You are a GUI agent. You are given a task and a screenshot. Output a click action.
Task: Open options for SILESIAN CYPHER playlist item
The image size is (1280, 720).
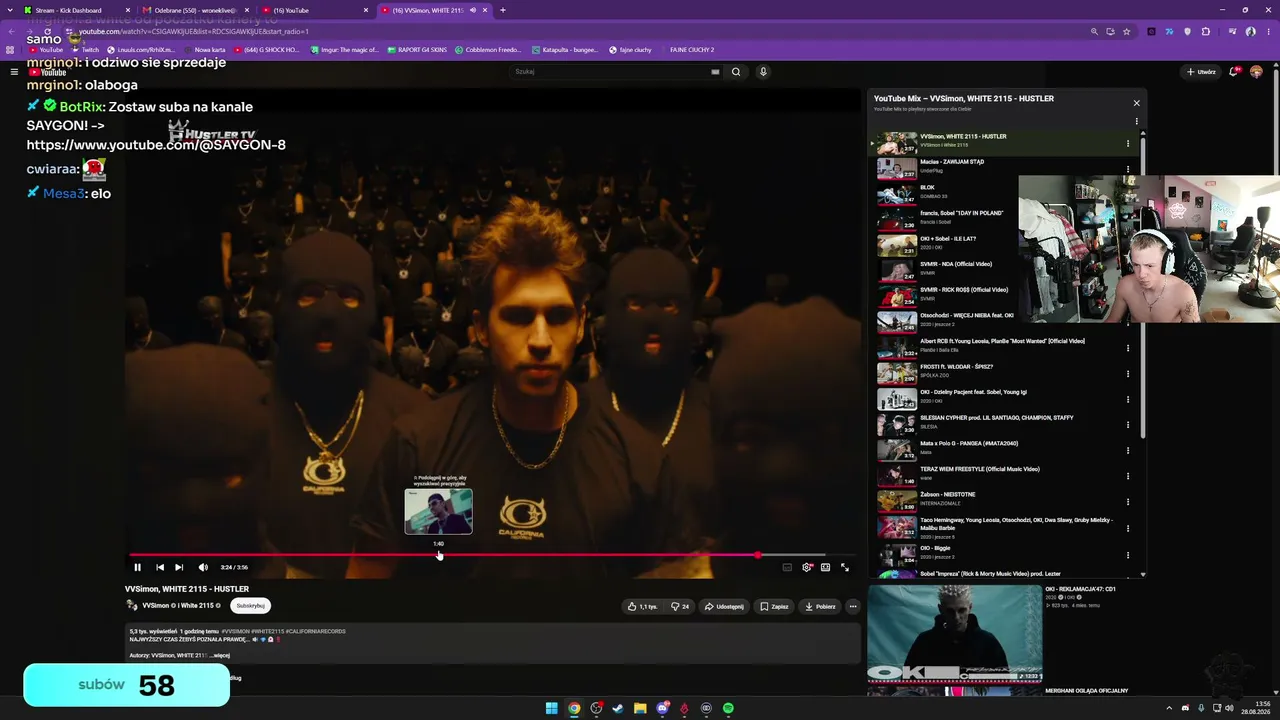pyautogui.click(x=1128, y=425)
